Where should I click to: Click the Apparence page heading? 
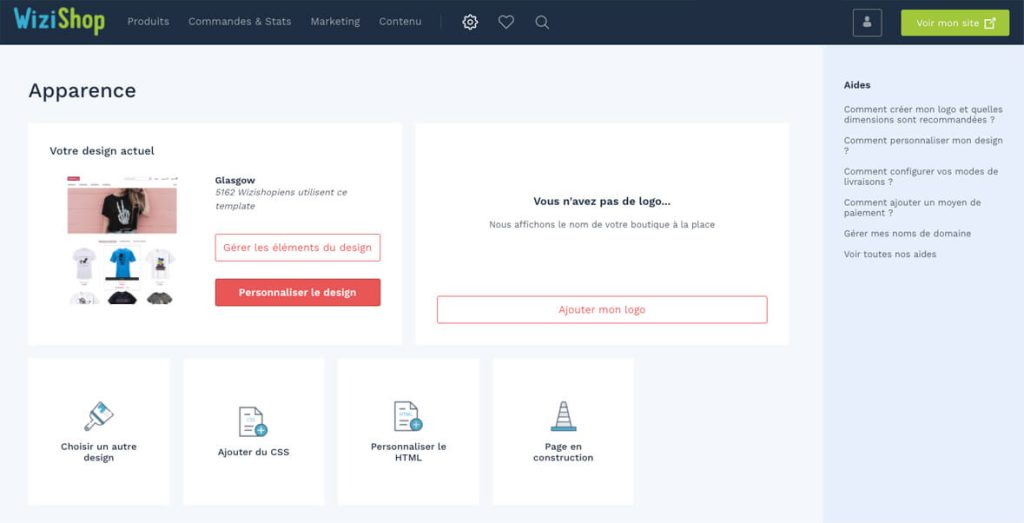click(x=82, y=91)
